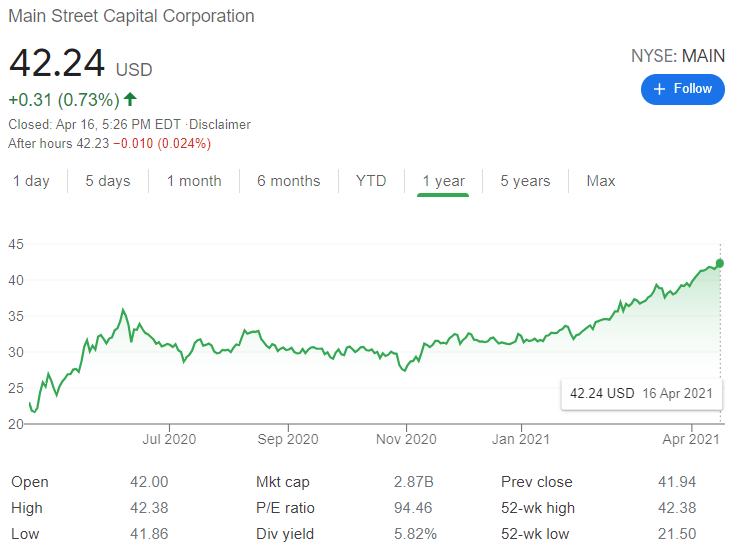
Task: Show the Max chart range
Action: click(601, 181)
